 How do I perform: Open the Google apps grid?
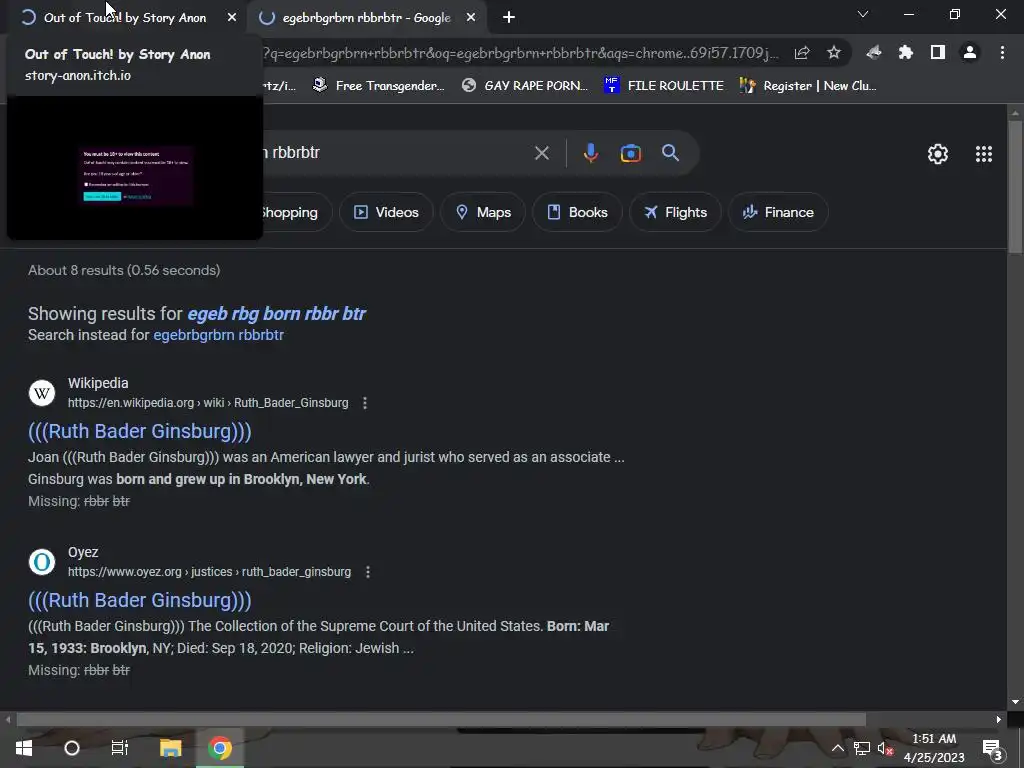(984, 153)
